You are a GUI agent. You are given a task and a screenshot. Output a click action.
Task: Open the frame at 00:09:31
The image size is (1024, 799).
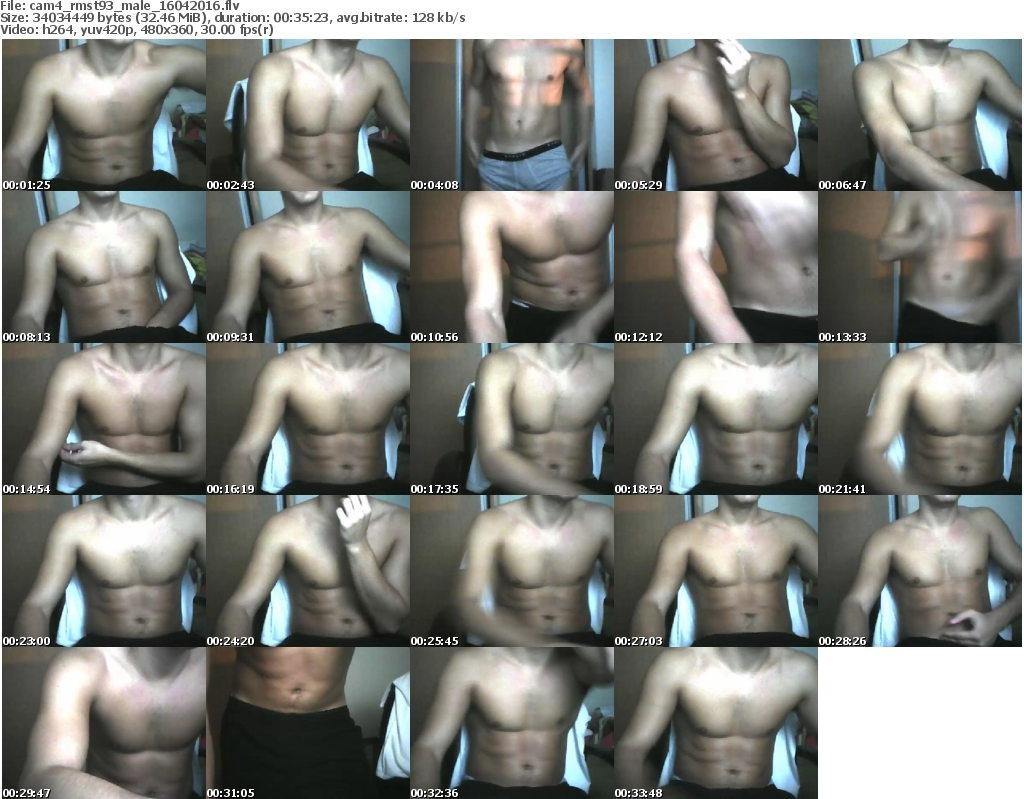pyautogui.click(x=308, y=267)
